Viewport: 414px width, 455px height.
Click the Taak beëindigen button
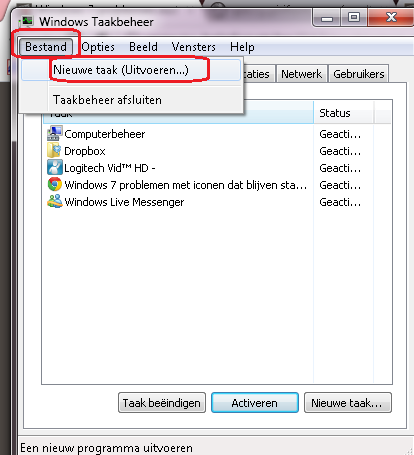point(162,403)
